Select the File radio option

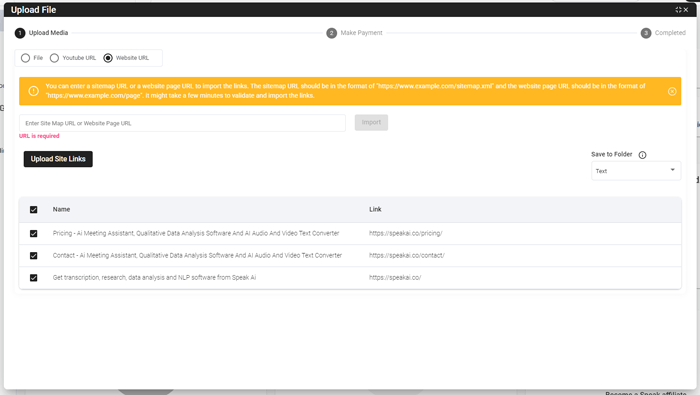[x=25, y=58]
